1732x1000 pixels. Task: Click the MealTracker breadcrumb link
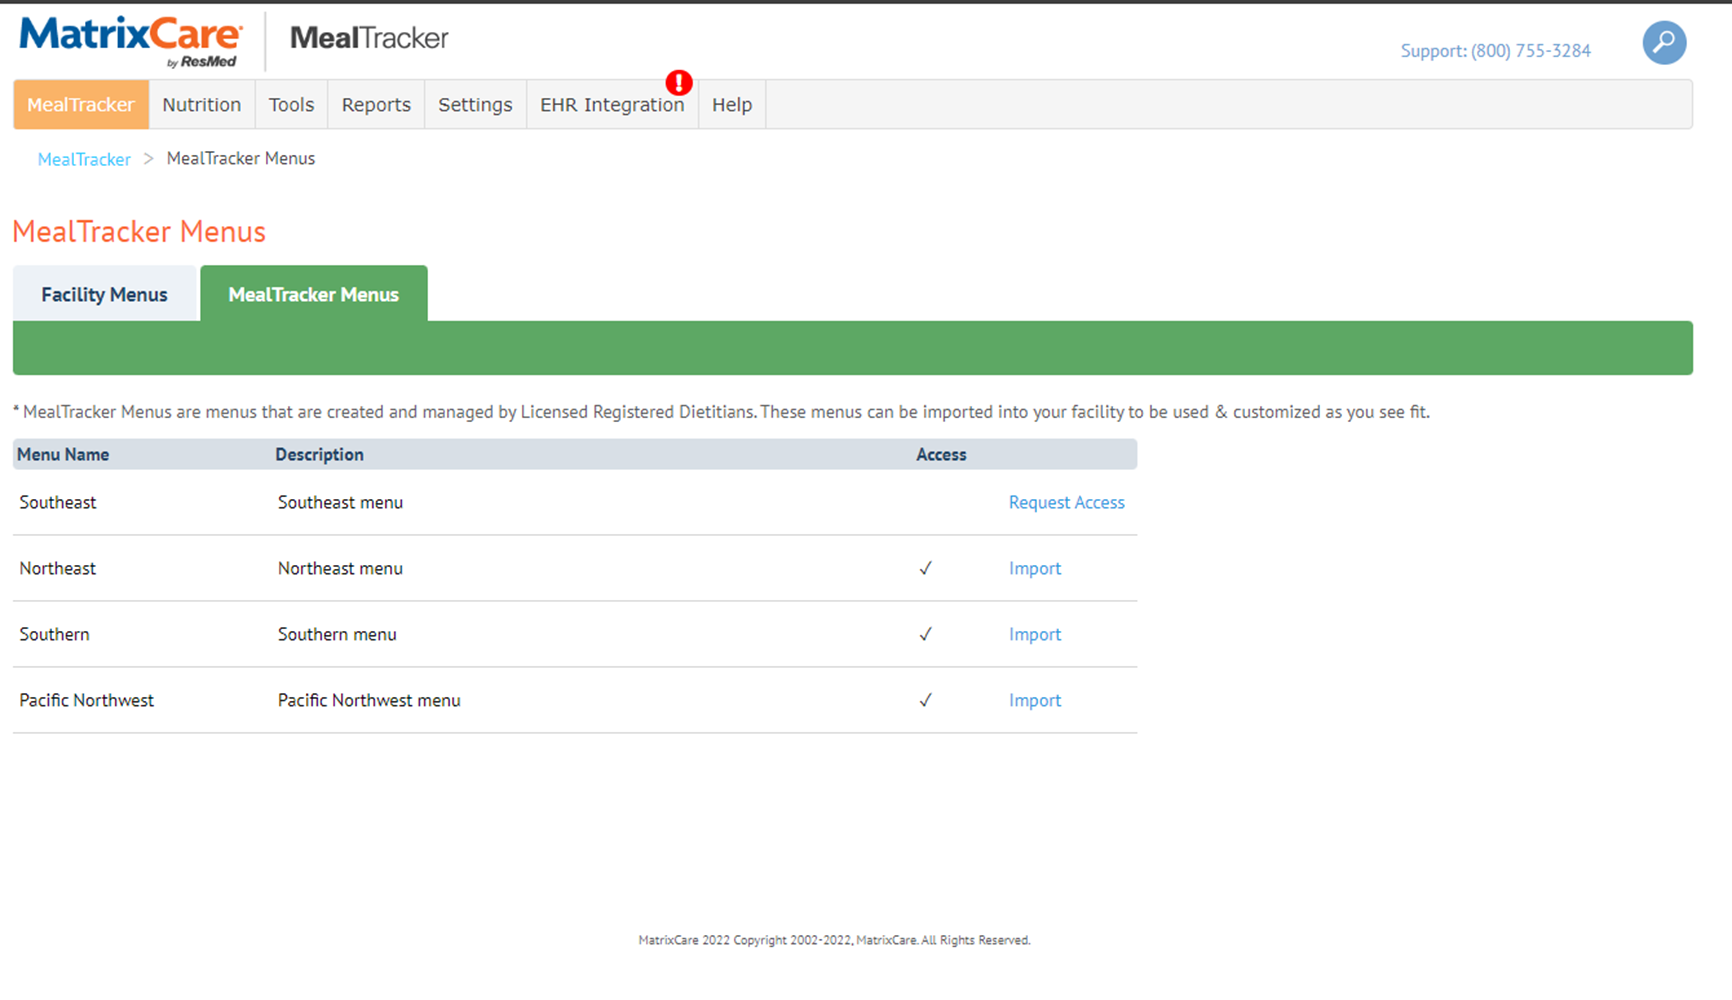pyautogui.click(x=84, y=159)
